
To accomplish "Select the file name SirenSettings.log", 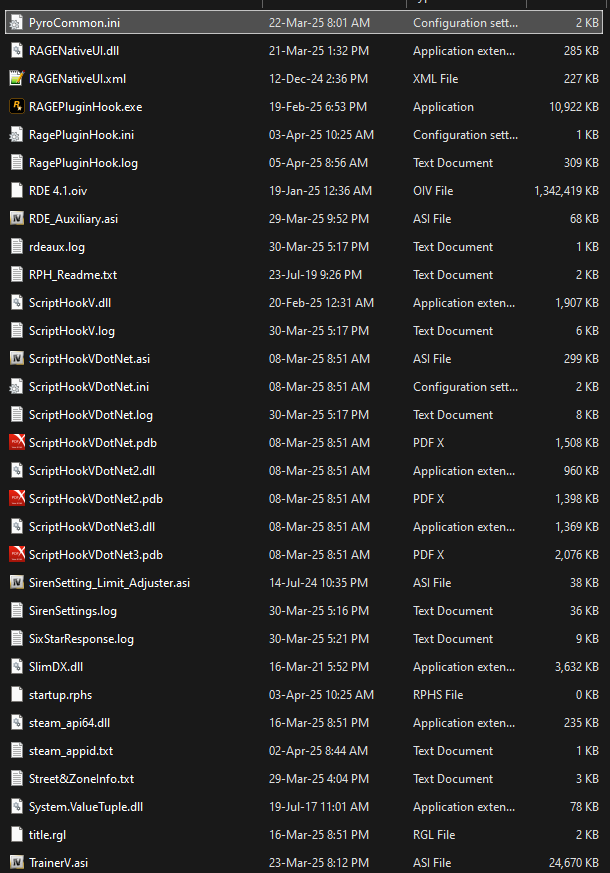I will (73, 611).
